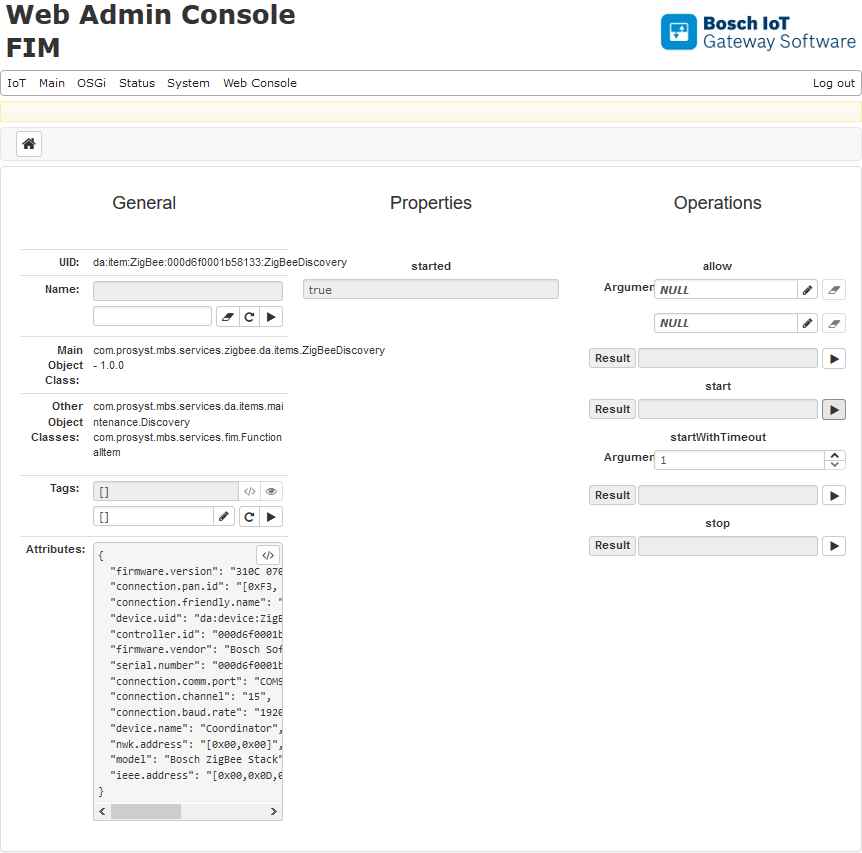Toggle the Tags visibility eye icon
The image size is (862, 853).
point(270,491)
